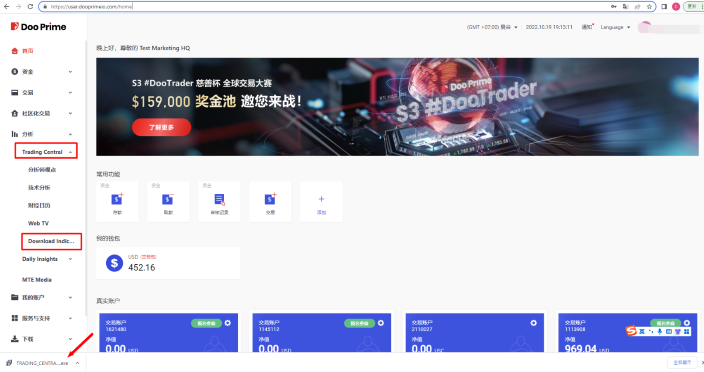Click the deposit shortcut icon
704x372 pixels.
click(117, 199)
